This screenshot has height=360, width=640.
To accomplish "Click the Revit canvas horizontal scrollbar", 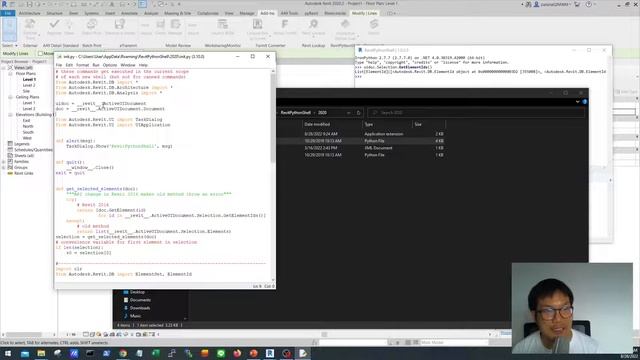I will click(x=324, y=334).
